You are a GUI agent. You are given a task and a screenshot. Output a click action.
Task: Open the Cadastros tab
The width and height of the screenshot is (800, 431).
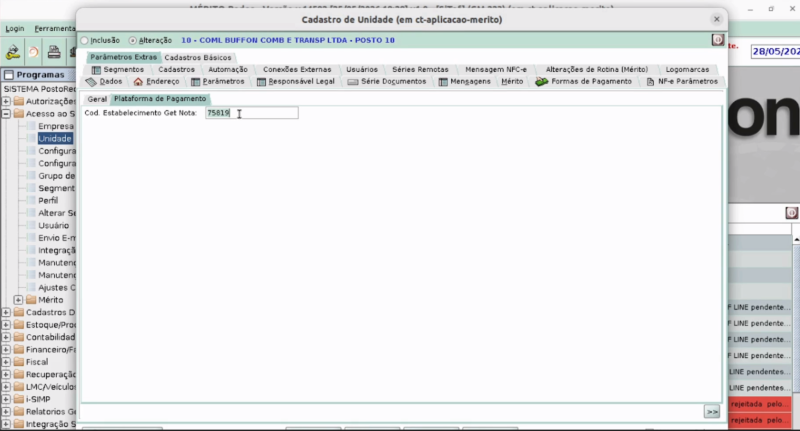pyautogui.click(x=176, y=69)
